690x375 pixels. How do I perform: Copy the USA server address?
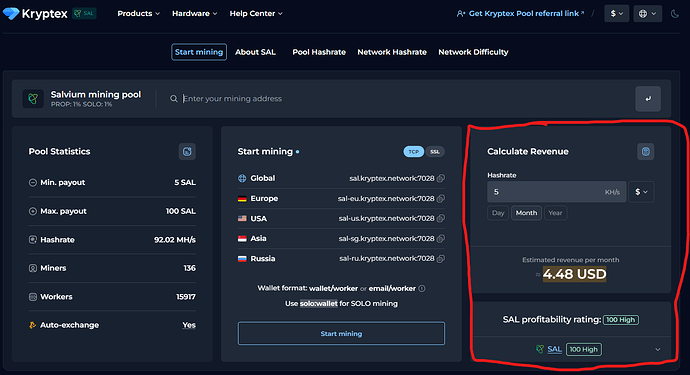(x=440, y=218)
